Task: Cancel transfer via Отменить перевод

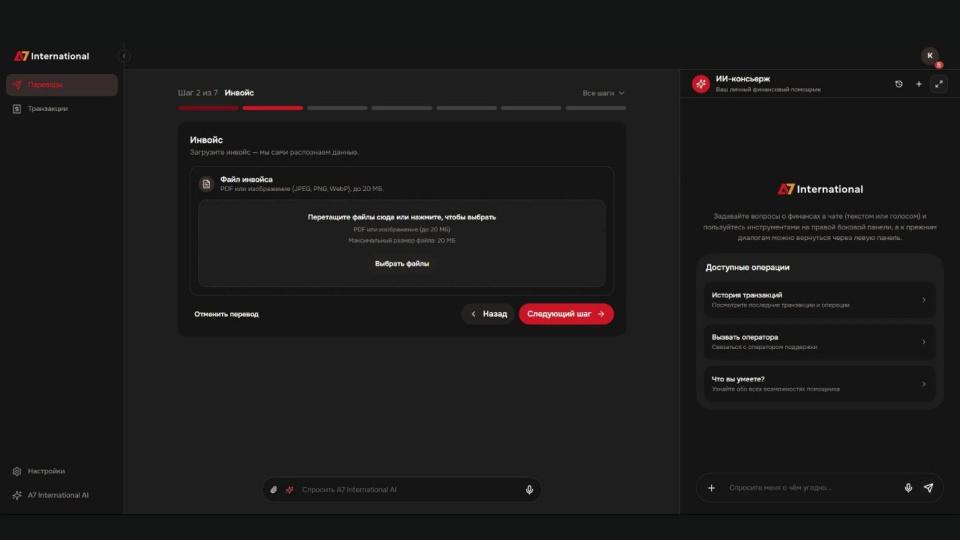Action: pos(227,314)
